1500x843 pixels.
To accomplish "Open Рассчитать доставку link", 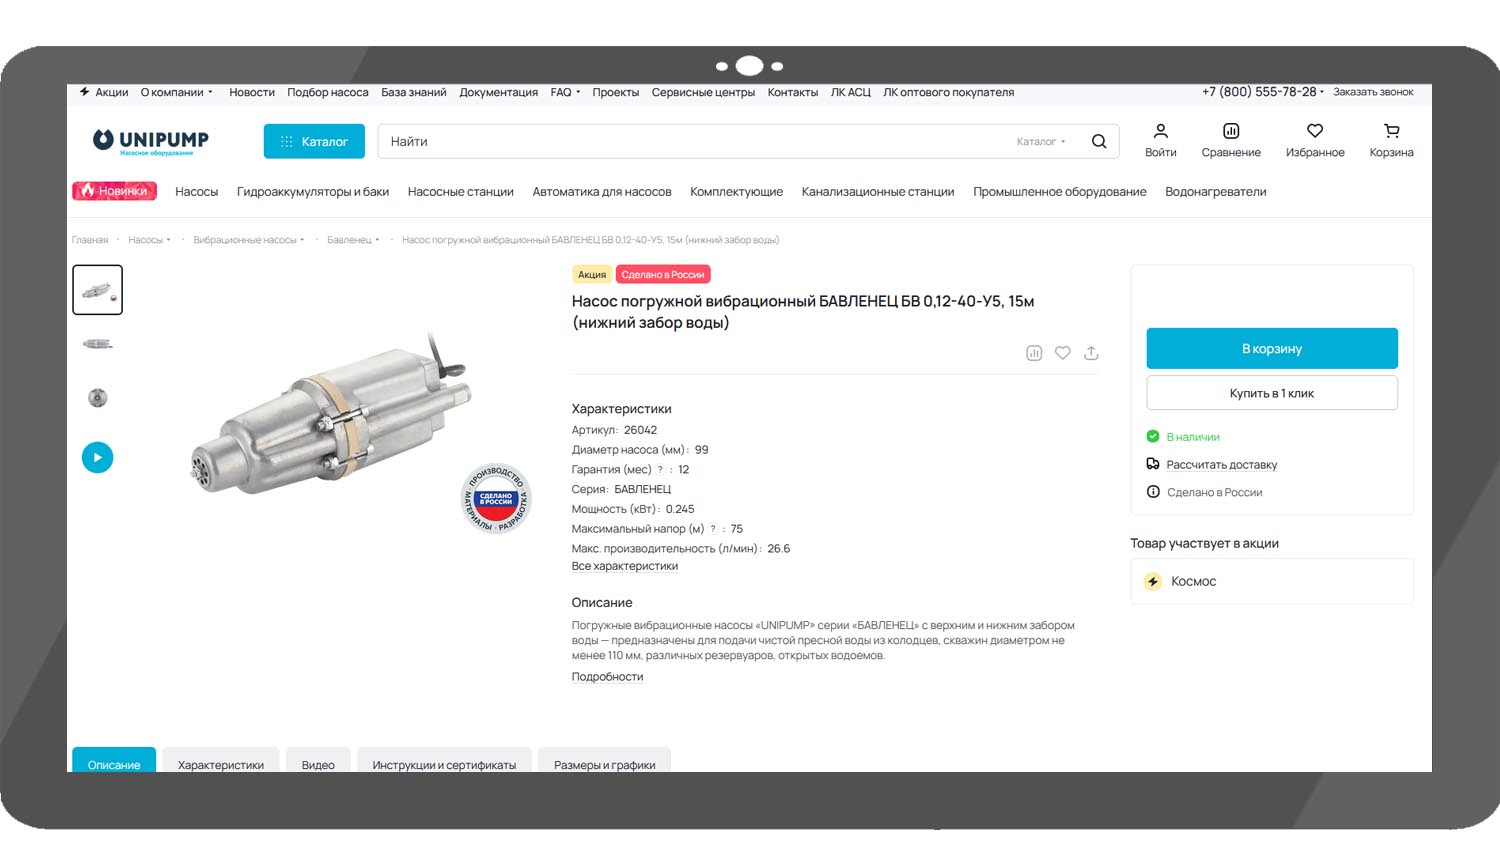I will [x=1221, y=465].
